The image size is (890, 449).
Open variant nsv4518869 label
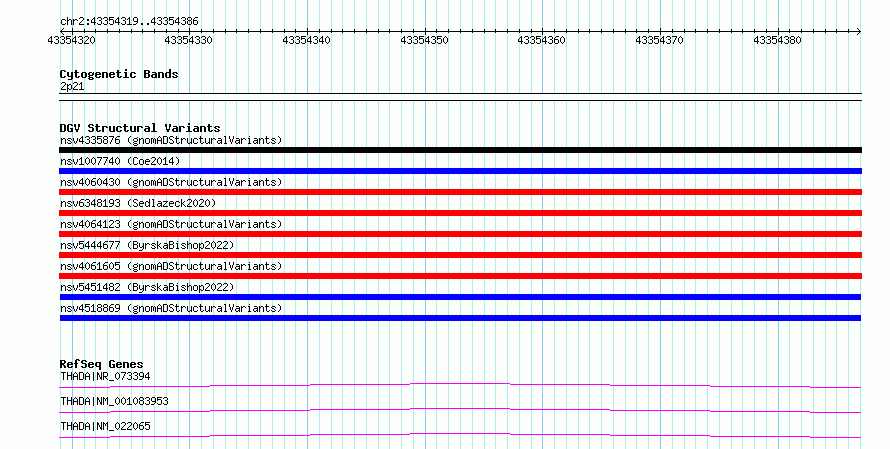click(171, 308)
